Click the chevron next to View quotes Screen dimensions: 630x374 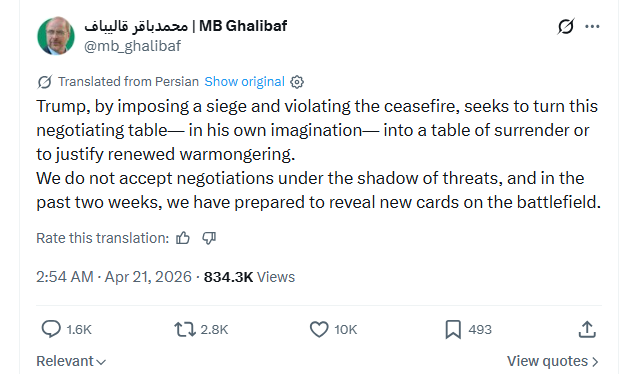click(595, 362)
